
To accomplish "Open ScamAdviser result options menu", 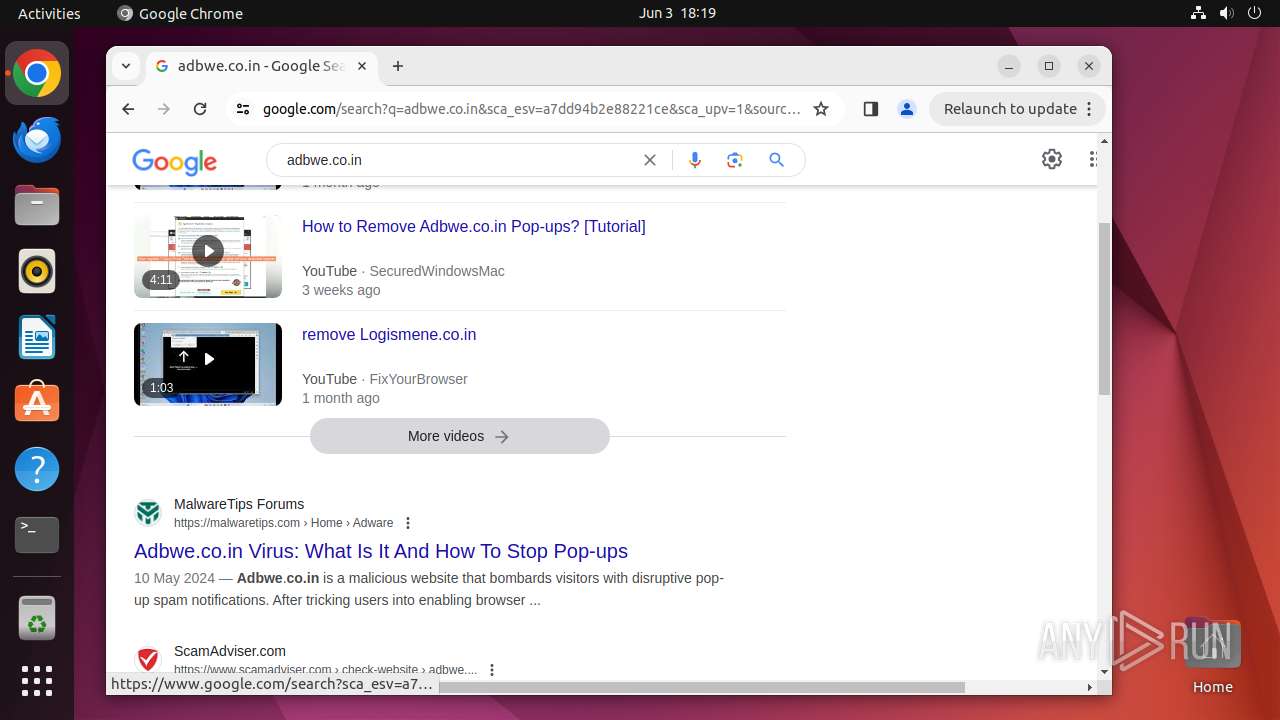I will [492, 670].
